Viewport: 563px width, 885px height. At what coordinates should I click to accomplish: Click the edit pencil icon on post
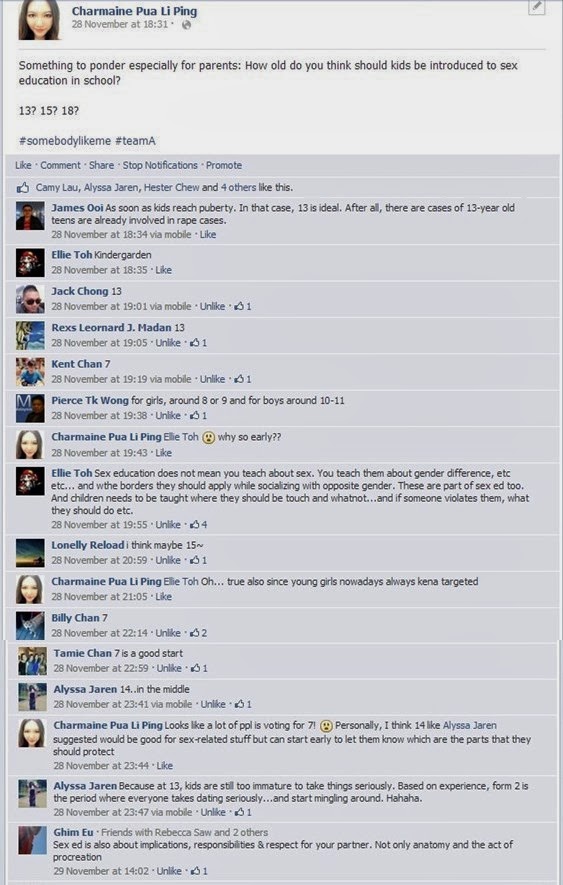pos(536,6)
